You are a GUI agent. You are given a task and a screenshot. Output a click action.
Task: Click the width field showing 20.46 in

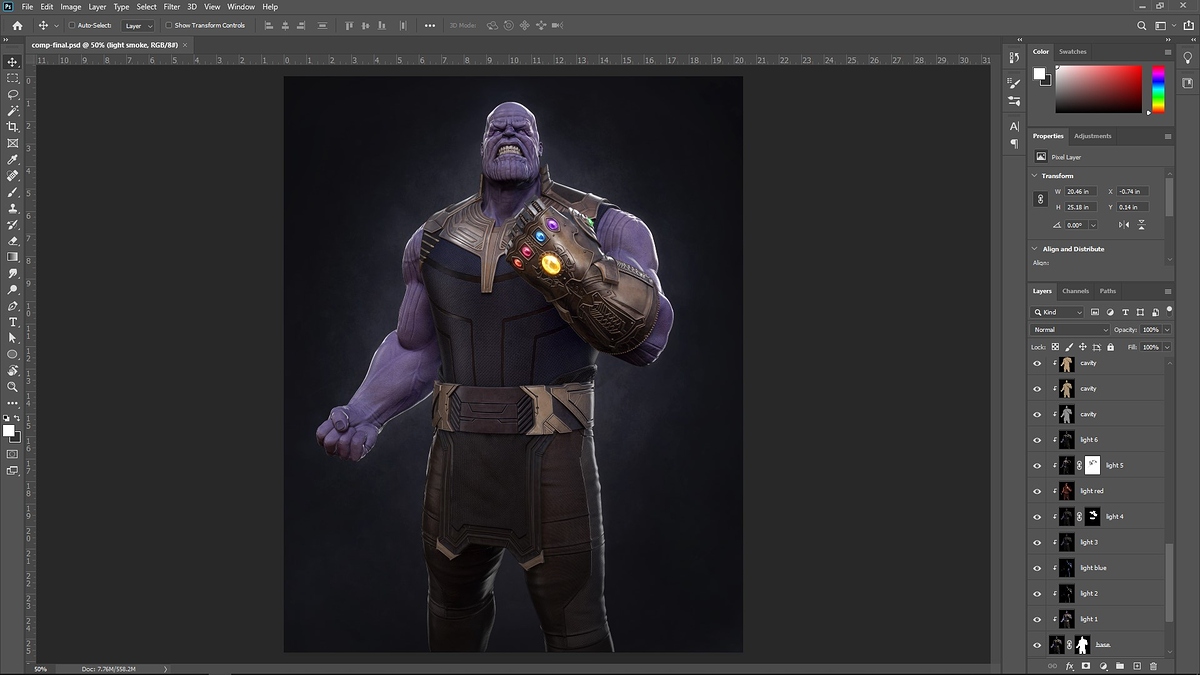click(x=1080, y=191)
